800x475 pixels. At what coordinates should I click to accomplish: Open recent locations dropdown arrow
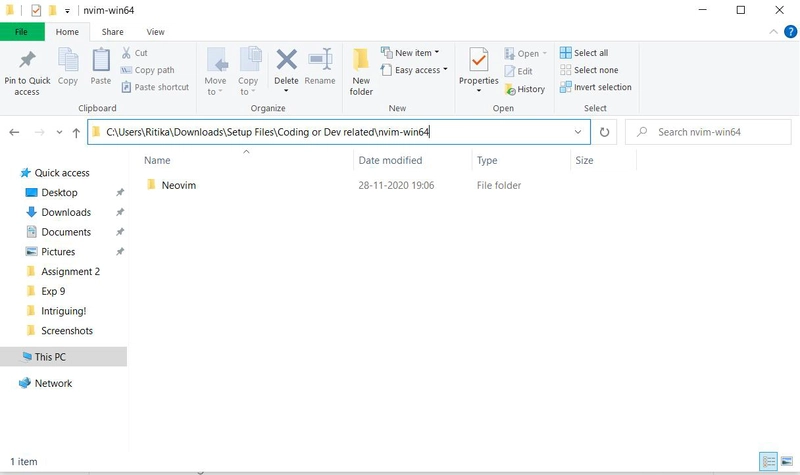coord(59,132)
